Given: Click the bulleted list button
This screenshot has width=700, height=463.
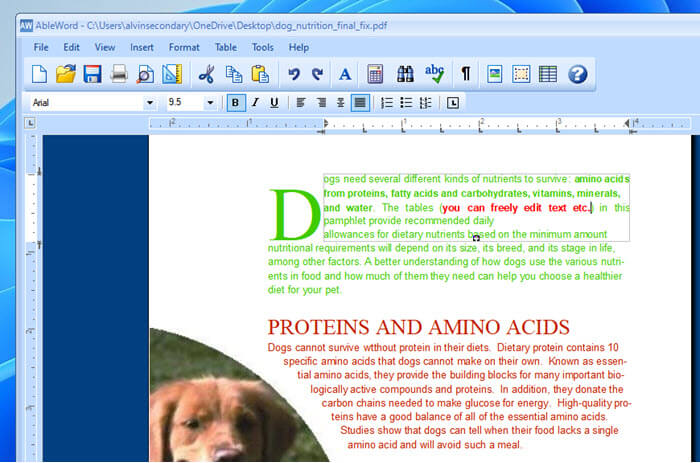Looking at the screenshot, I should pos(406,102).
